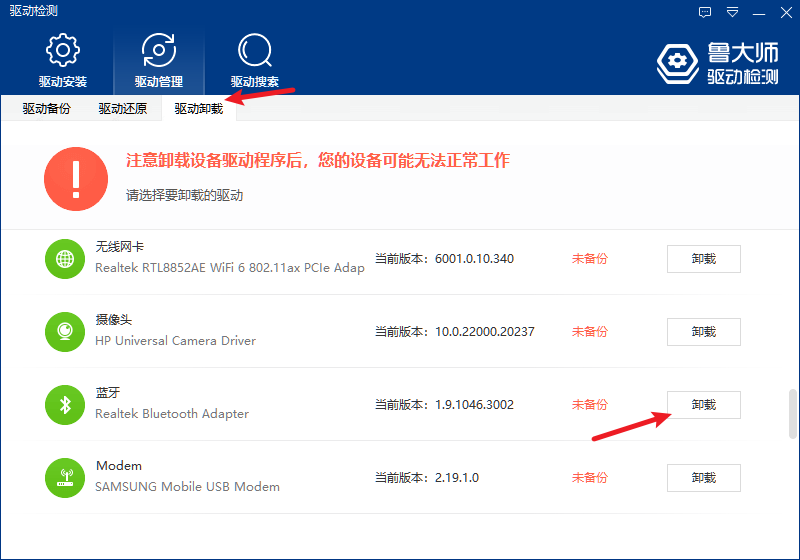Open the 驱动搜索 magnifier icon
This screenshot has width=800, height=560.
pyautogui.click(x=255, y=50)
